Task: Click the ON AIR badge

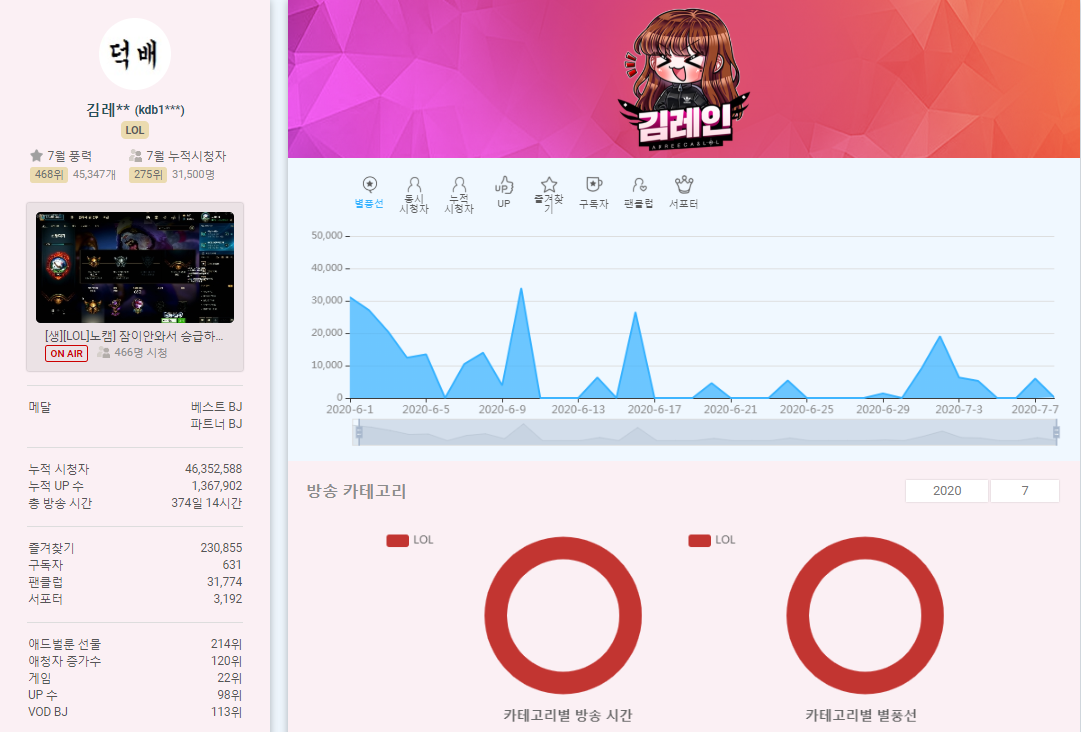Action: pos(66,354)
